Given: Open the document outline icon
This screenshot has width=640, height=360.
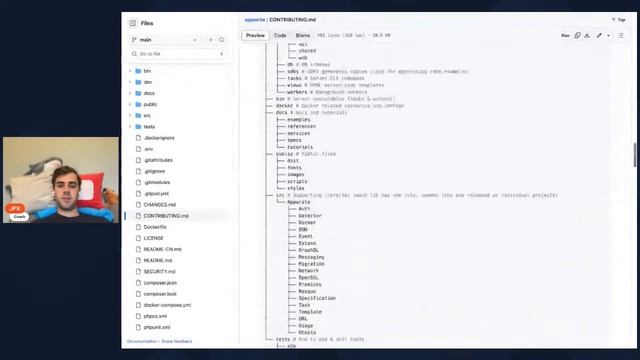Looking at the screenshot, I should (x=621, y=36).
